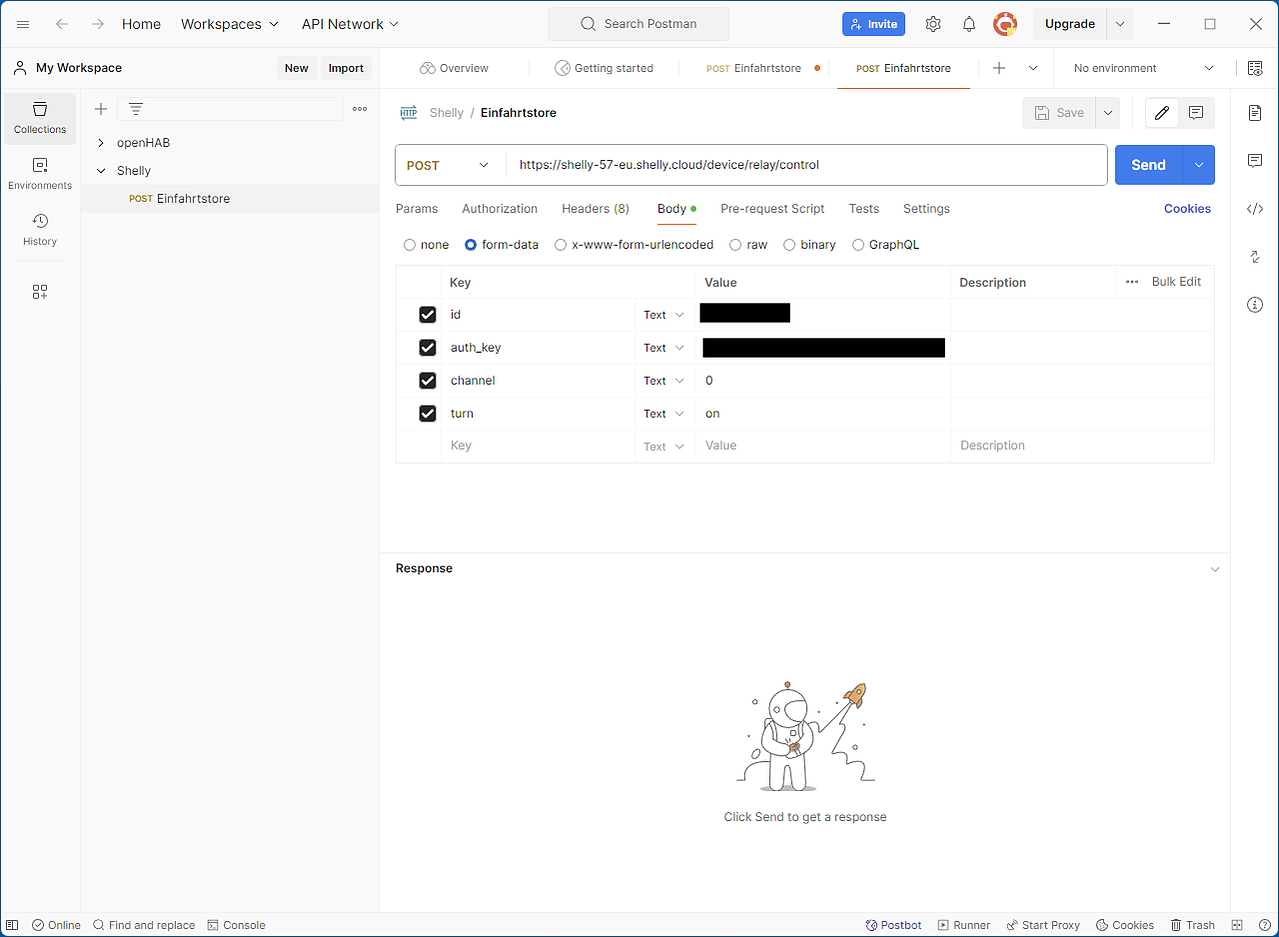Open the notifications bell
Image resolution: width=1279 pixels, height=937 pixels.
tap(969, 24)
